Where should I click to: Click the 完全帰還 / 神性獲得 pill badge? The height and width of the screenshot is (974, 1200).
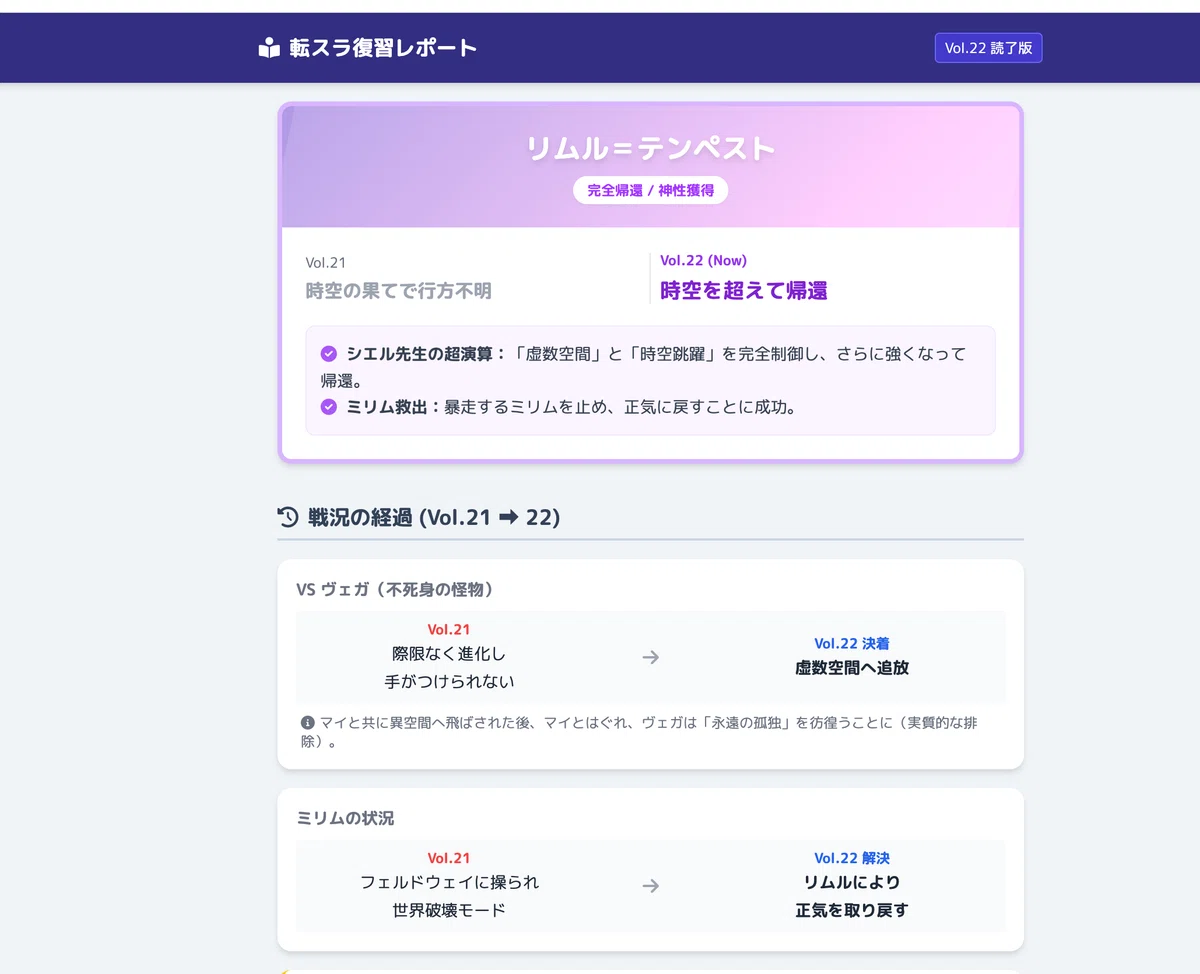click(x=650, y=190)
